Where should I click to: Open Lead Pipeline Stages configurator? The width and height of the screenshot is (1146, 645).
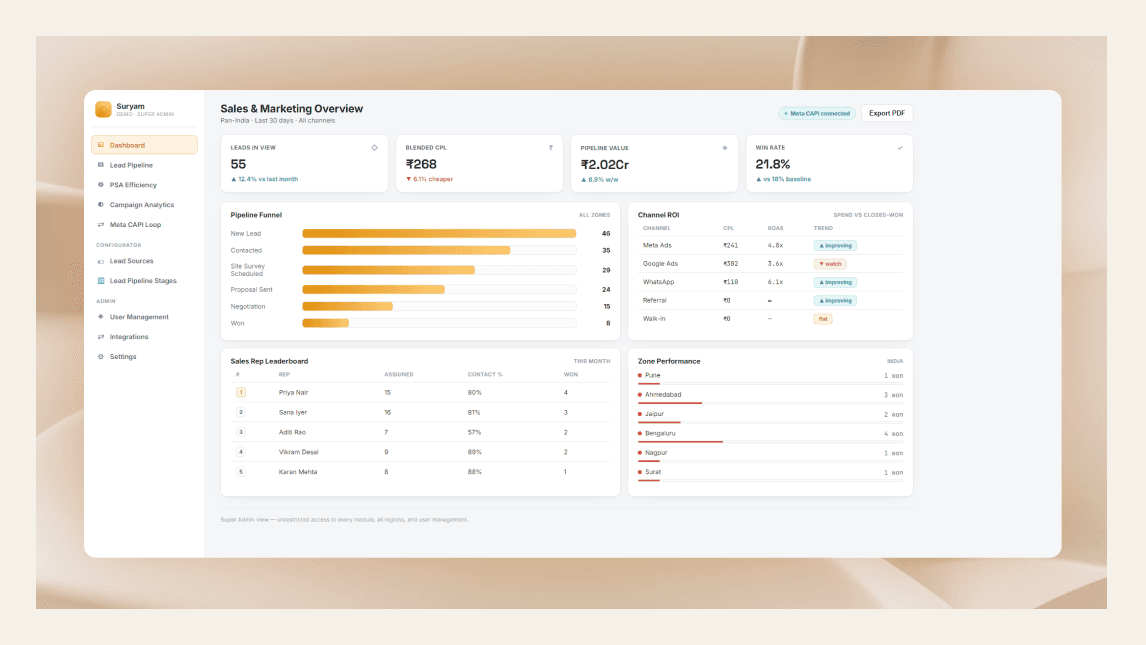click(144, 280)
